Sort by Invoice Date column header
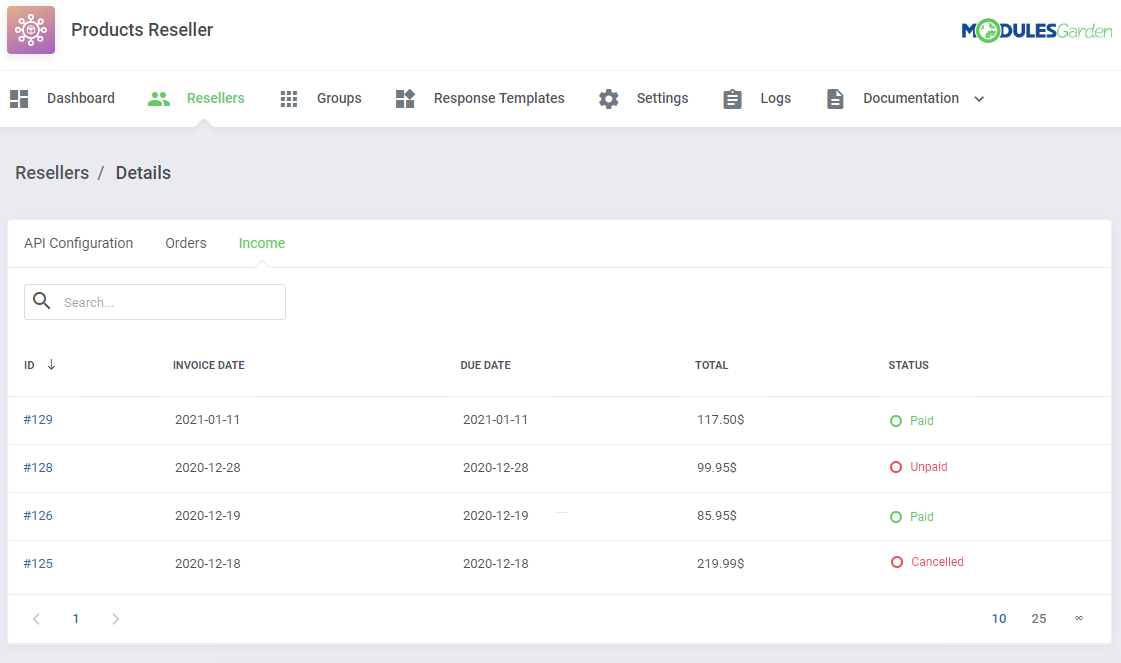This screenshot has height=663, width=1121. point(209,365)
